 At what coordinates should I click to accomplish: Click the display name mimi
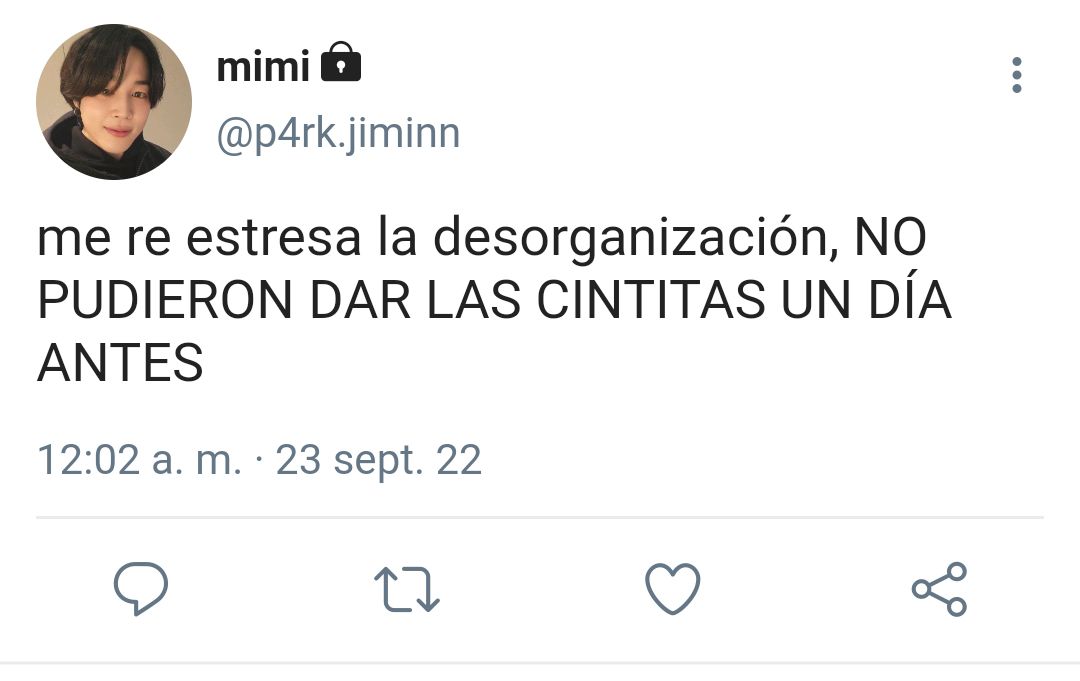click(263, 67)
